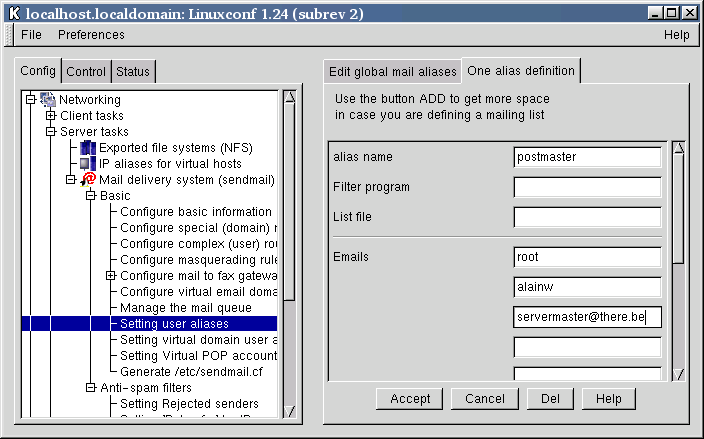The width and height of the screenshot is (704, 439).
Task: Click the Networking tree icon
Action: pyautogui.click(x=48, y=99)
